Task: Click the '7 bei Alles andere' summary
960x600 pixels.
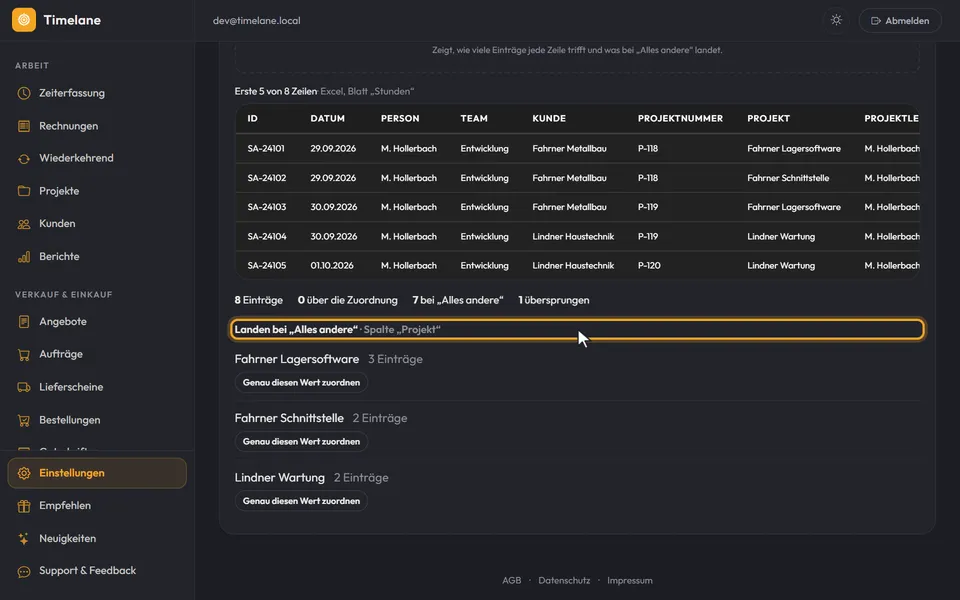Action: pos(458,300)
